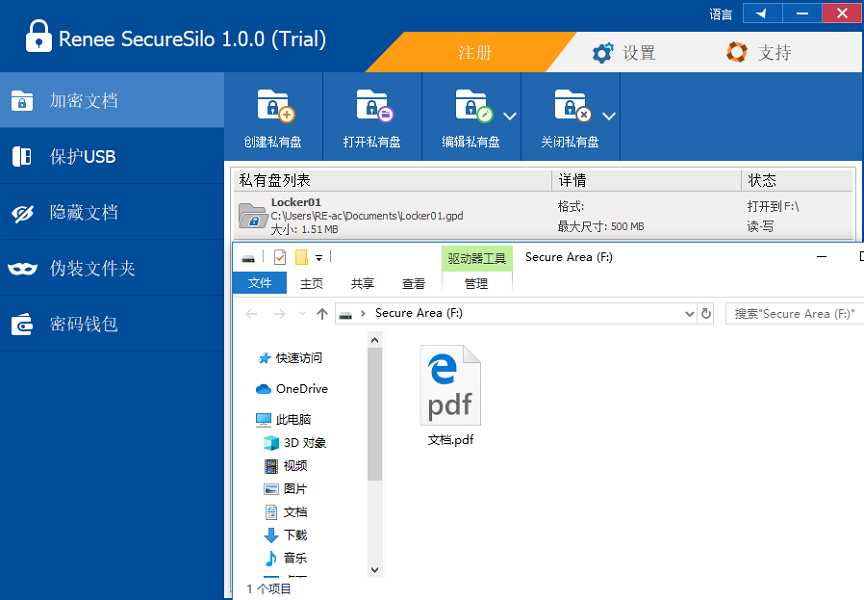Select 快速访问 in the navigation pane
This screenshot has width=864, height=600.
290,358
